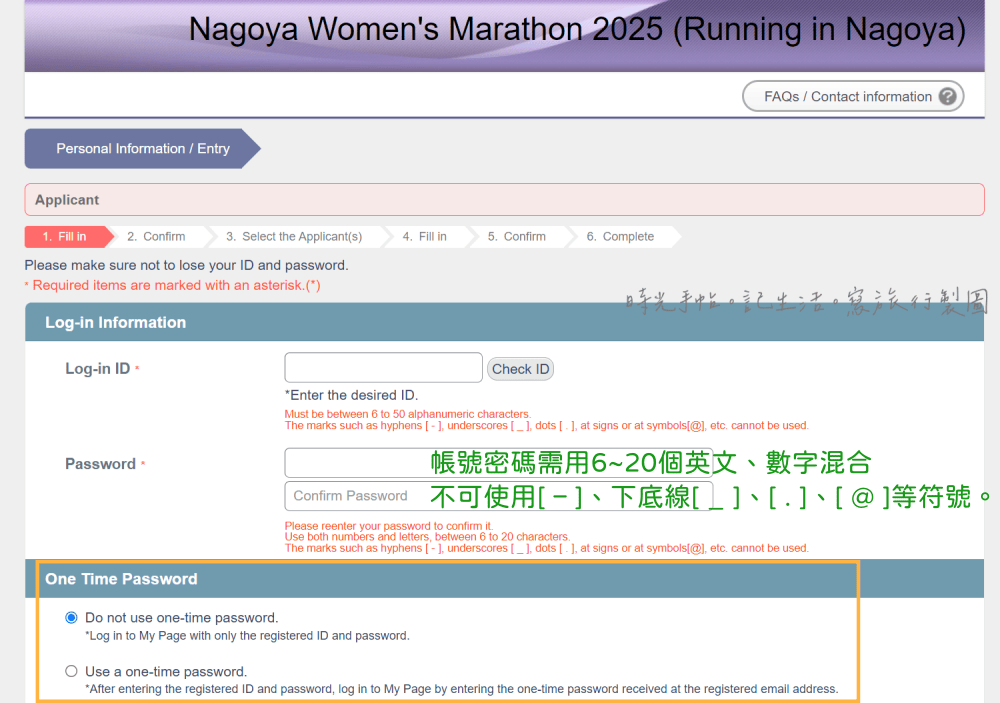Click step 1. Fill in

[x=69, y=237]
